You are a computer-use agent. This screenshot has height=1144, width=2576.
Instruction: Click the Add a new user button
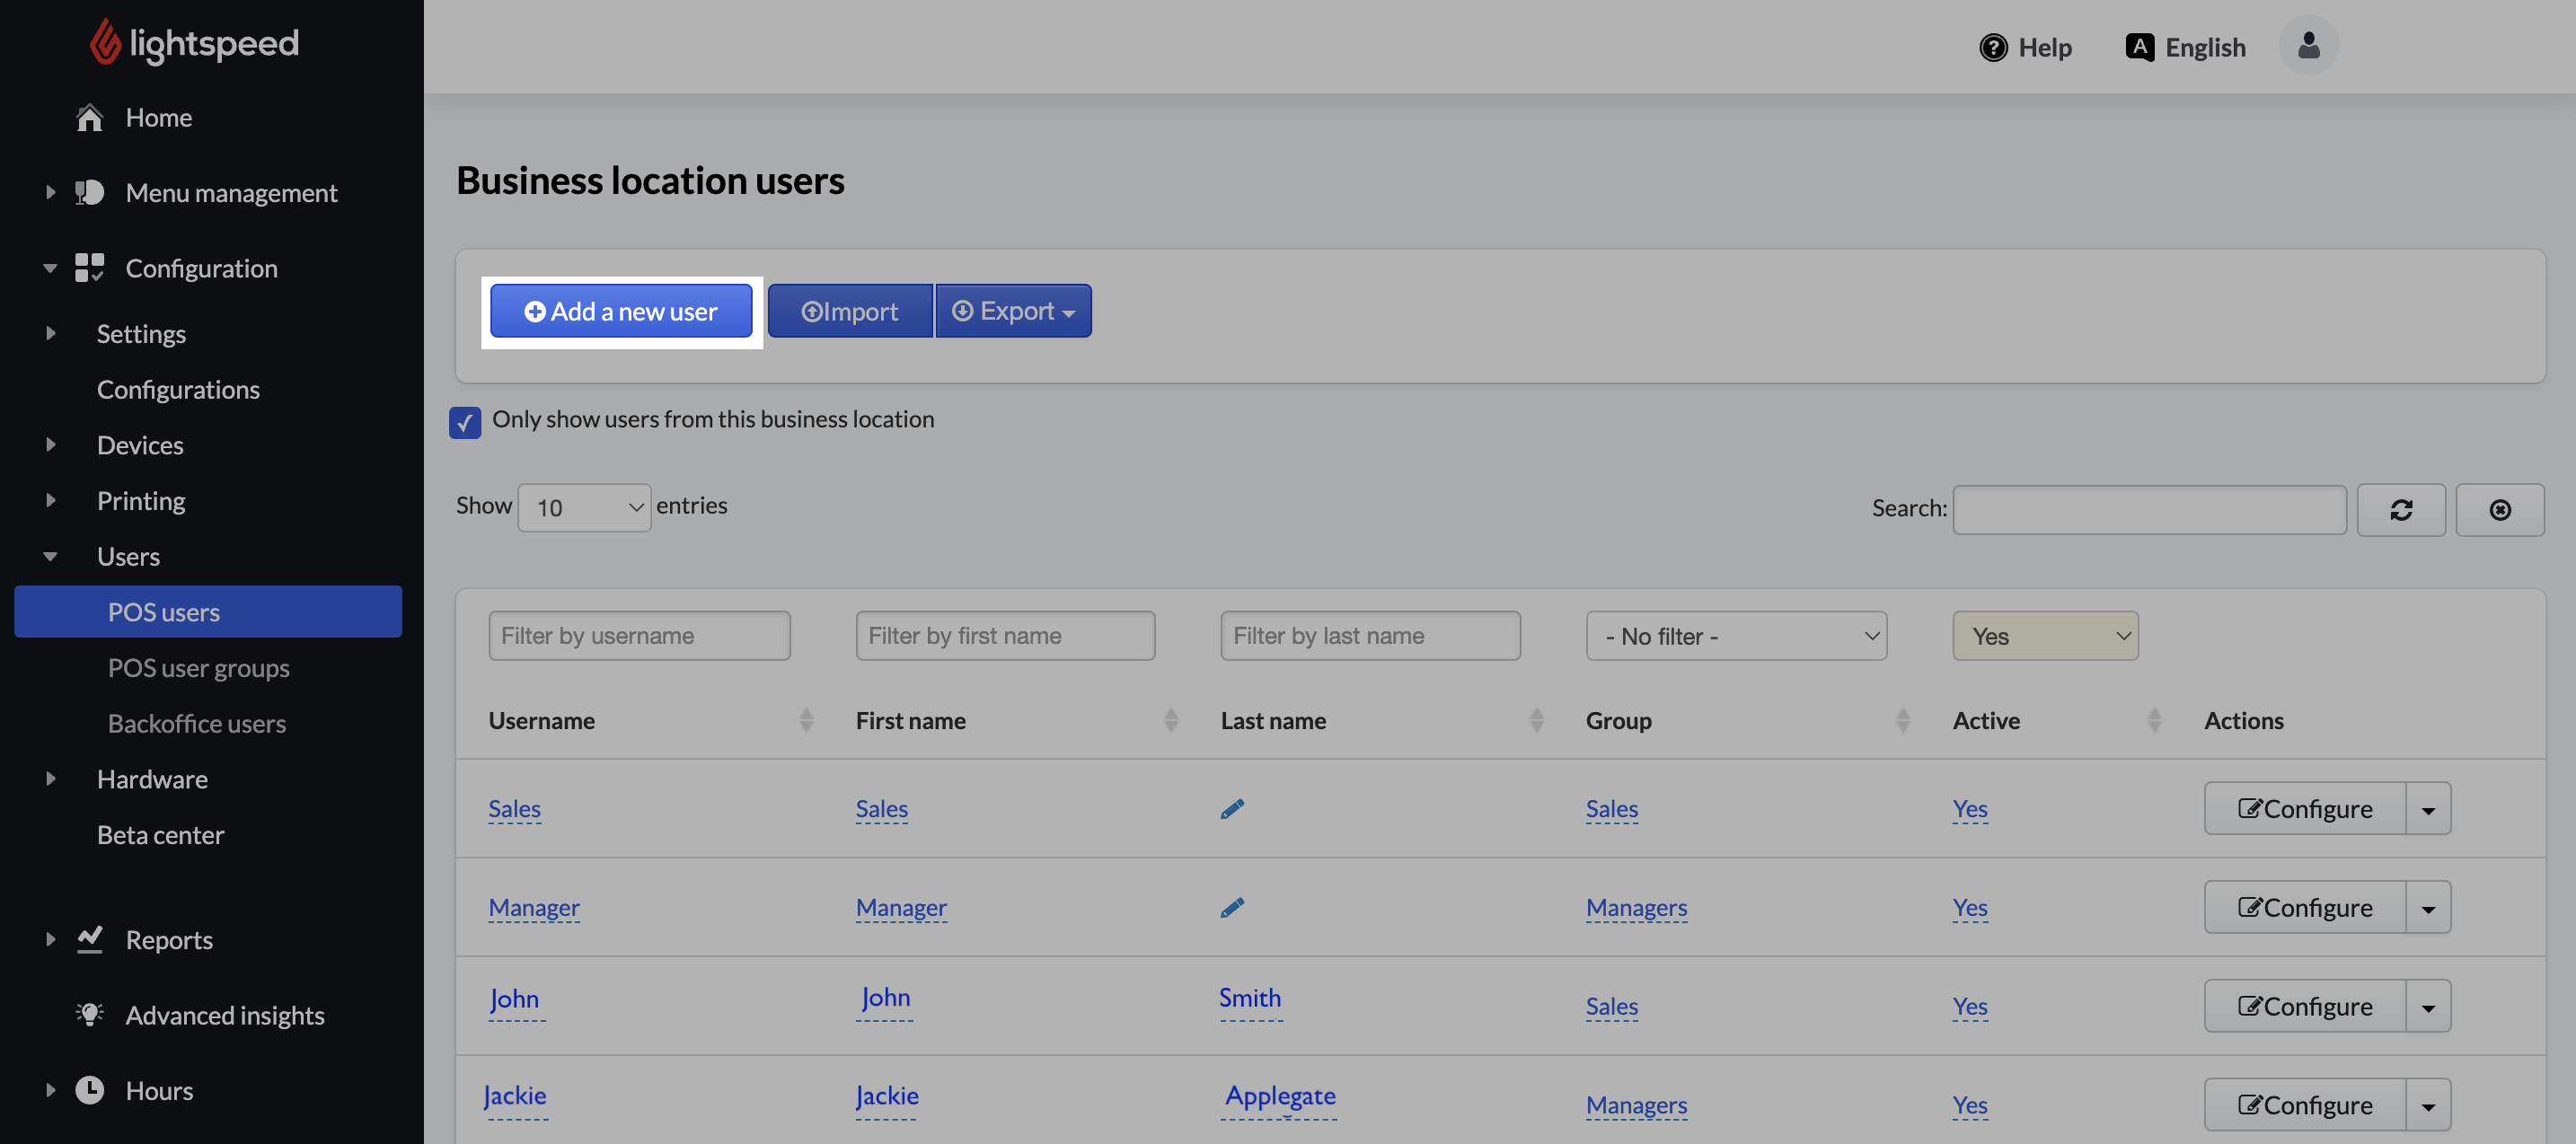point(620,311)
